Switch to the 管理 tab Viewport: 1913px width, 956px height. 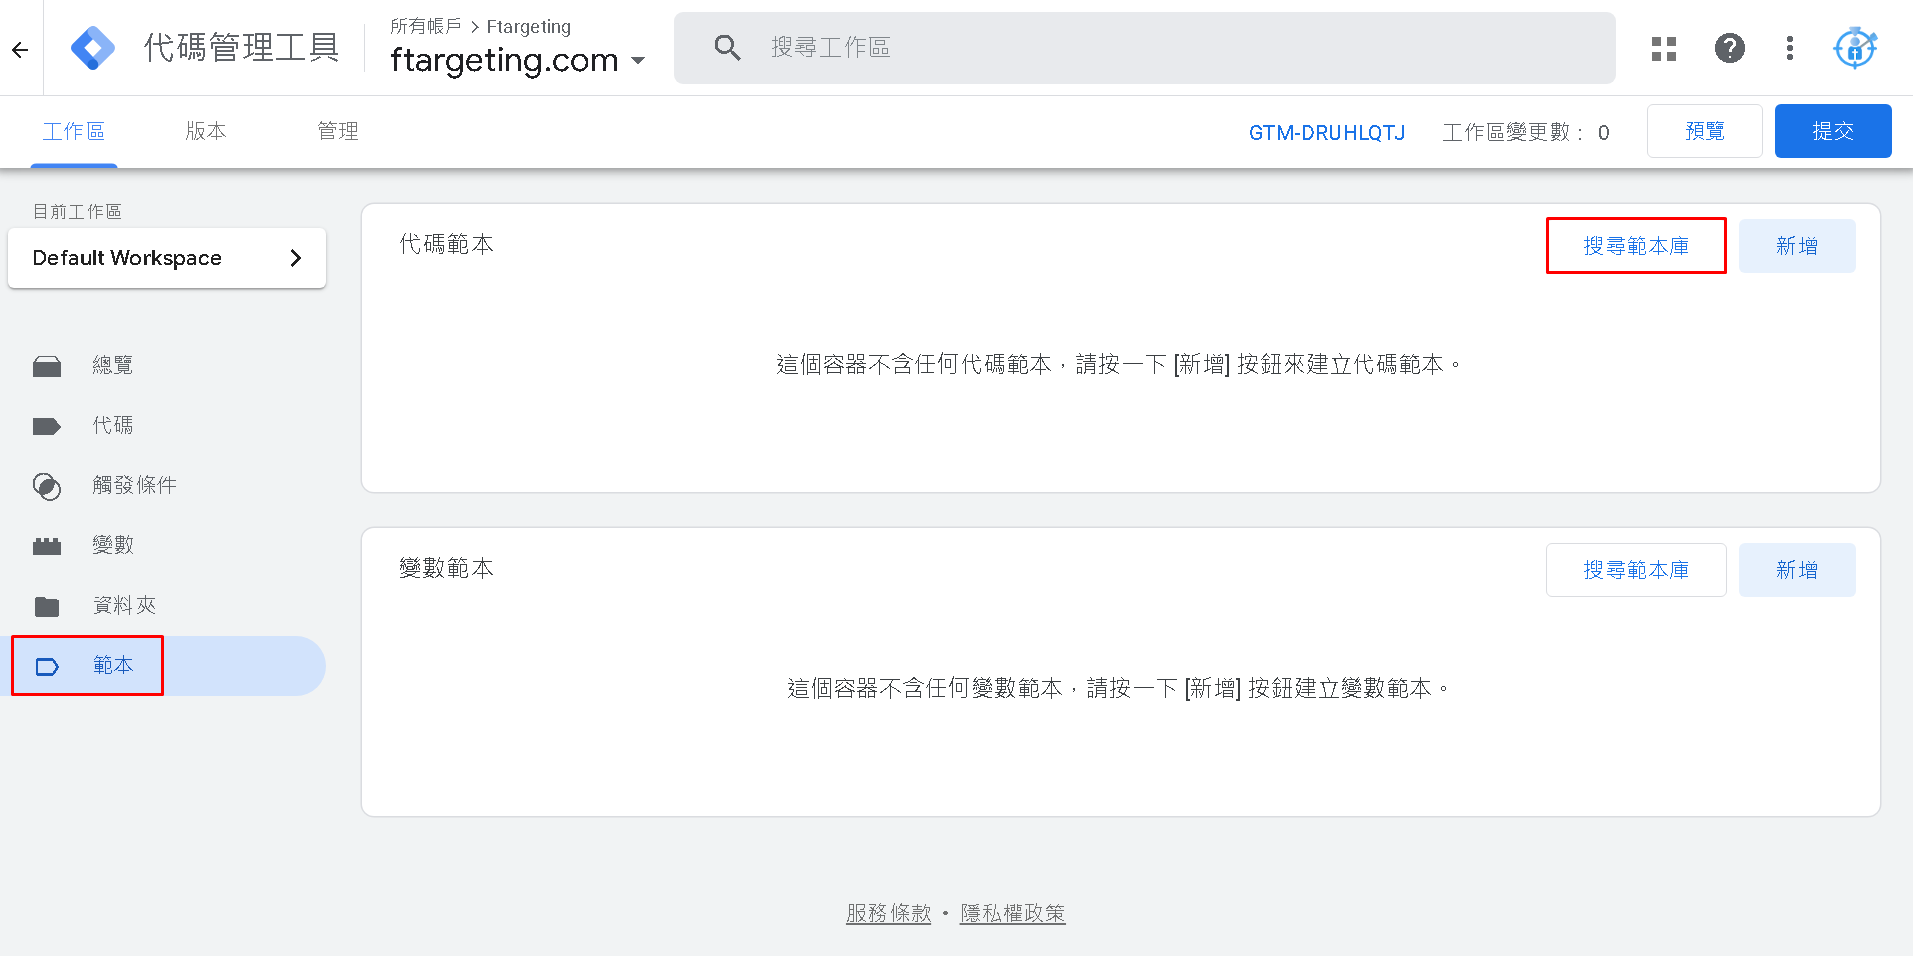pyautogui.click(x=338, y=131)
